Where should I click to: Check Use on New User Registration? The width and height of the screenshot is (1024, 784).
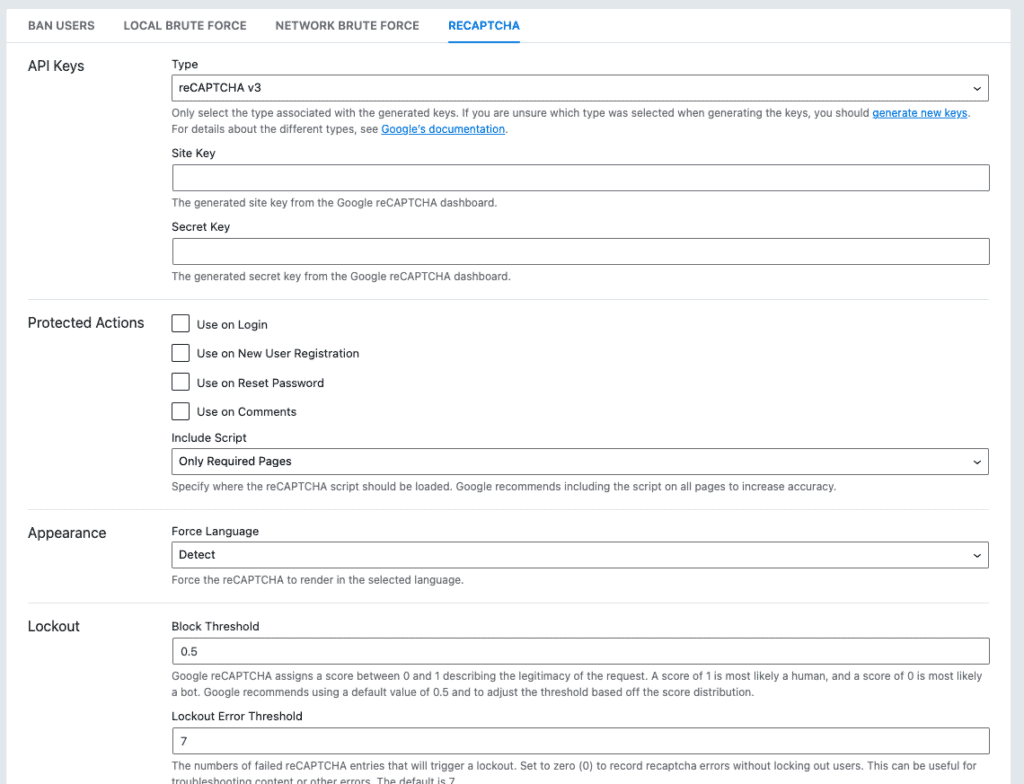pyautogui.click(x=180, y=353)
